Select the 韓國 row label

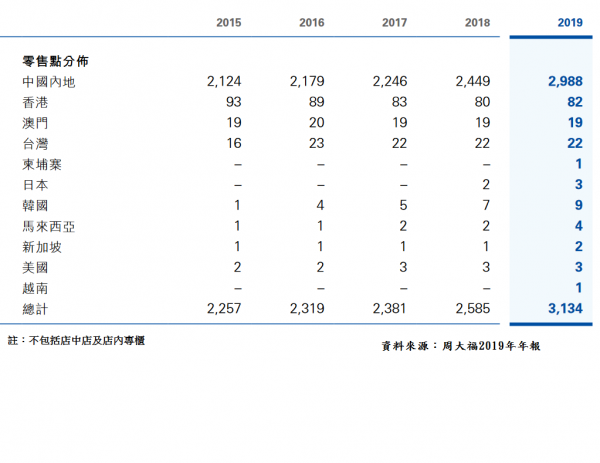(x=35, y=206)
